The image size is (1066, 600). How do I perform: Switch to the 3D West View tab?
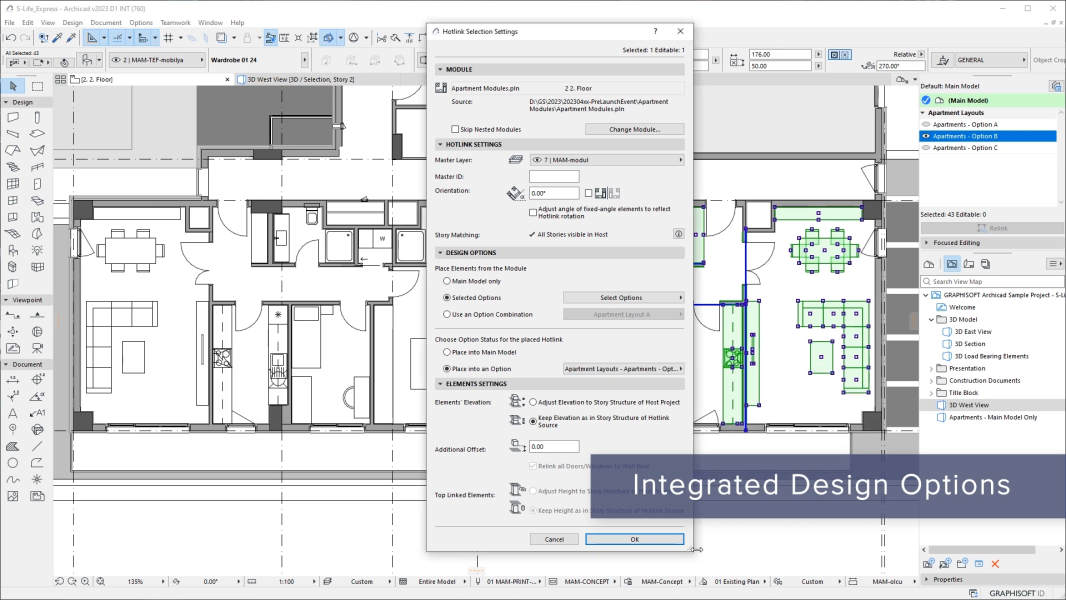[x=300, y=80]
